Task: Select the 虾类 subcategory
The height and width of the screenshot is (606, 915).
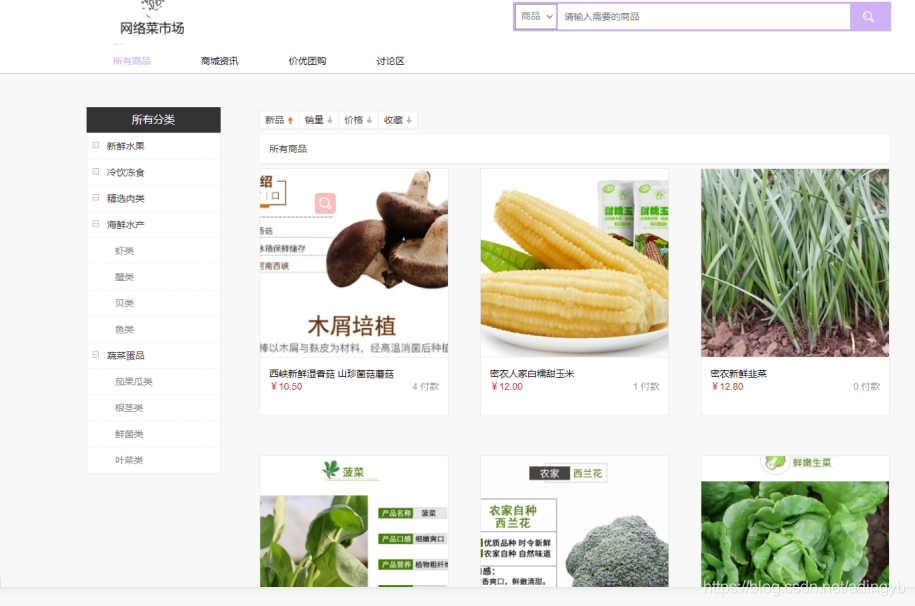Action: point(124,250)
